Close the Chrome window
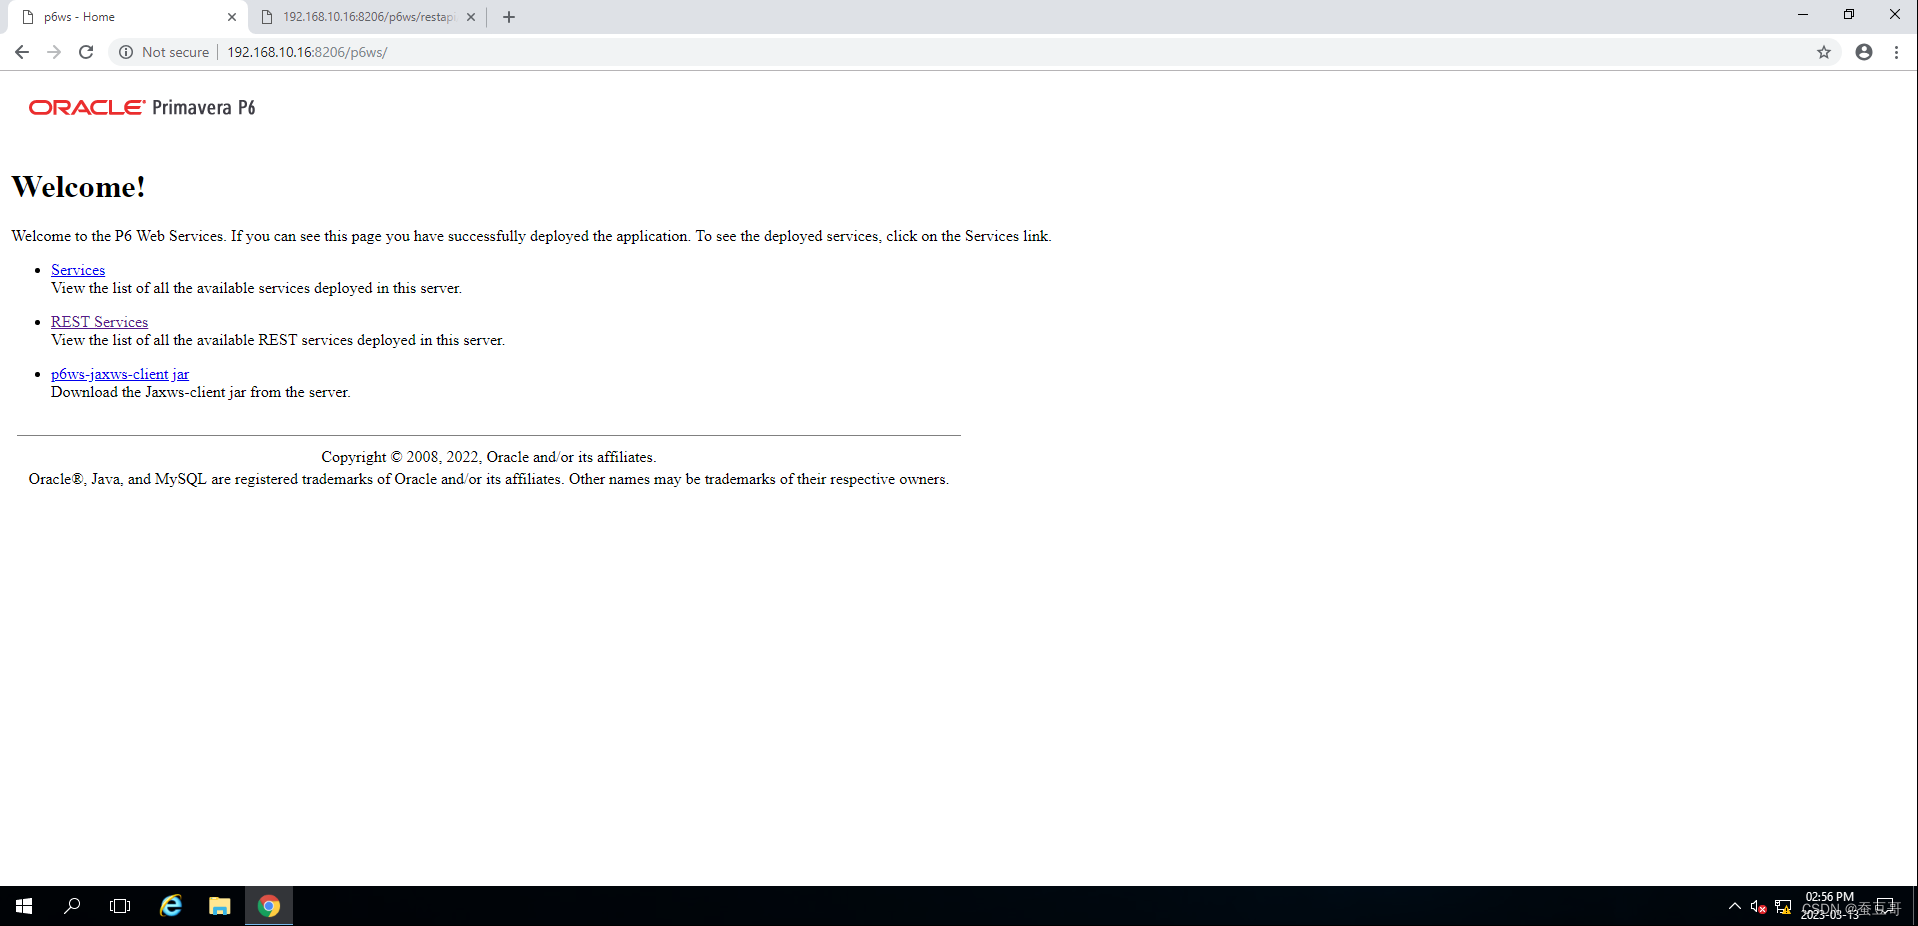This screenshot has height=926, width=1918. point(1895,14)
